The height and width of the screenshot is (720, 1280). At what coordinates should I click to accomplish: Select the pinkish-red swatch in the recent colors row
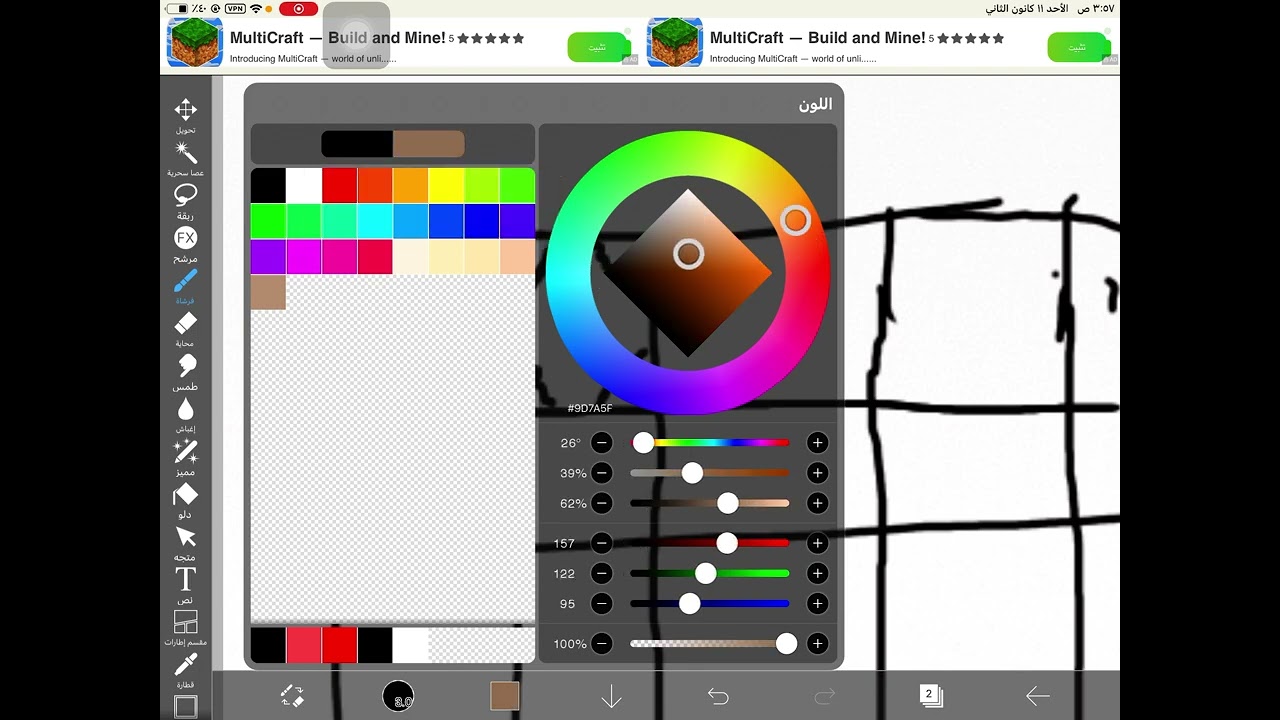pos(304,645)
